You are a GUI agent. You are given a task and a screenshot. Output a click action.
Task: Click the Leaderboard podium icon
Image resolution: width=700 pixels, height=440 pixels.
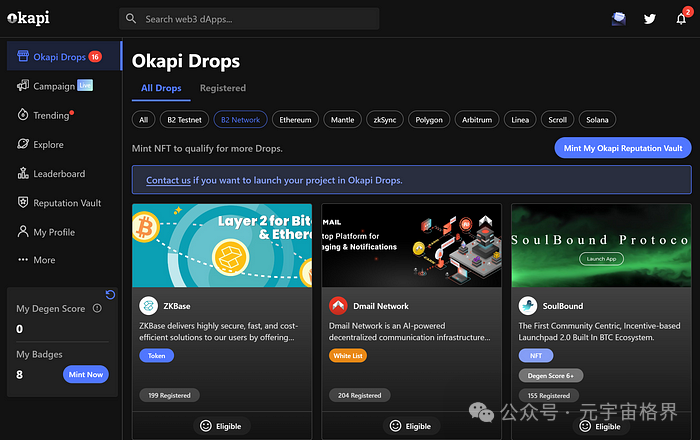coord(23,173)
